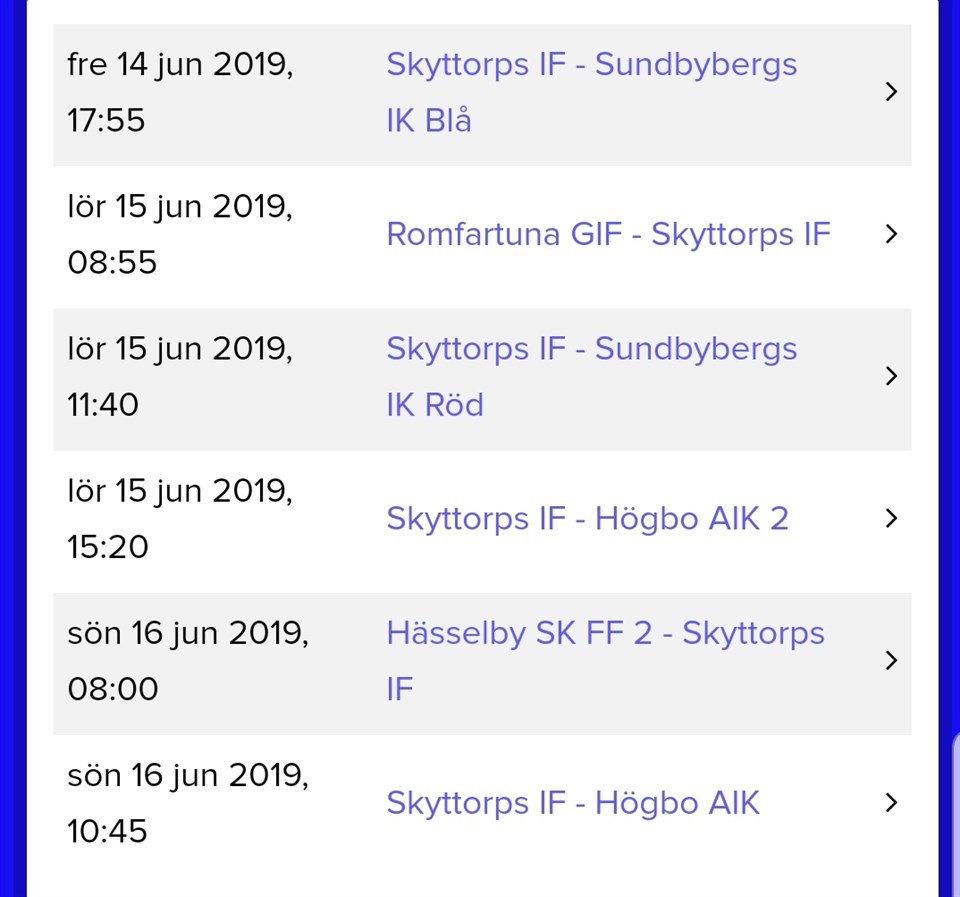Open the Romfartuna GIF - Skyttorps IF link

pos(608,234)
